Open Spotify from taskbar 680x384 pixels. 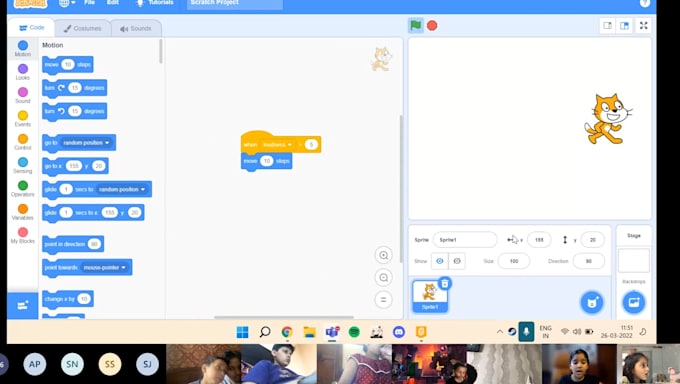click(354, 332)
